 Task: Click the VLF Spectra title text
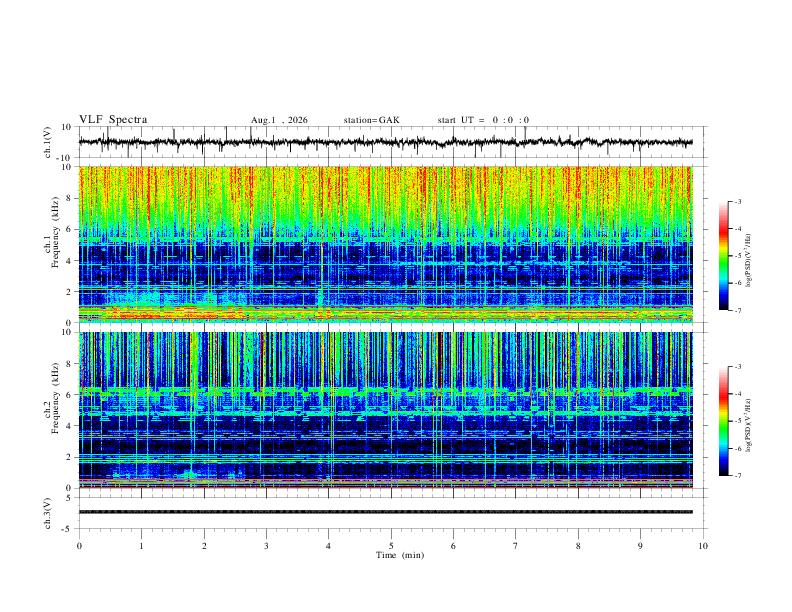point(113,120)
